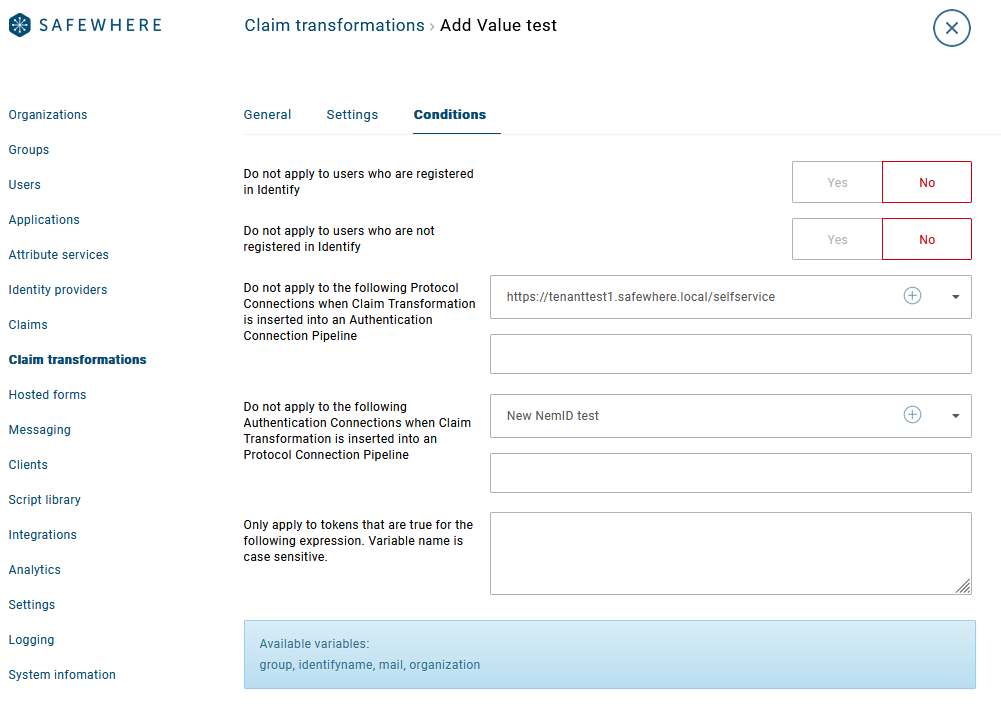The width and height of the screenshot is (1001, 716).
Task: Open Logging in the sidebar
Action: point(31,640)
